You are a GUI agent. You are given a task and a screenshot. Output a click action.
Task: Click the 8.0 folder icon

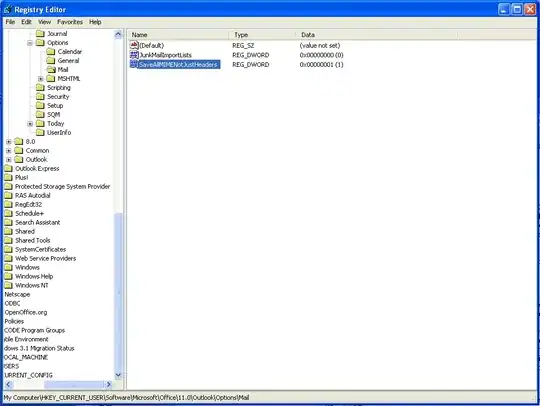pos(19,141)
